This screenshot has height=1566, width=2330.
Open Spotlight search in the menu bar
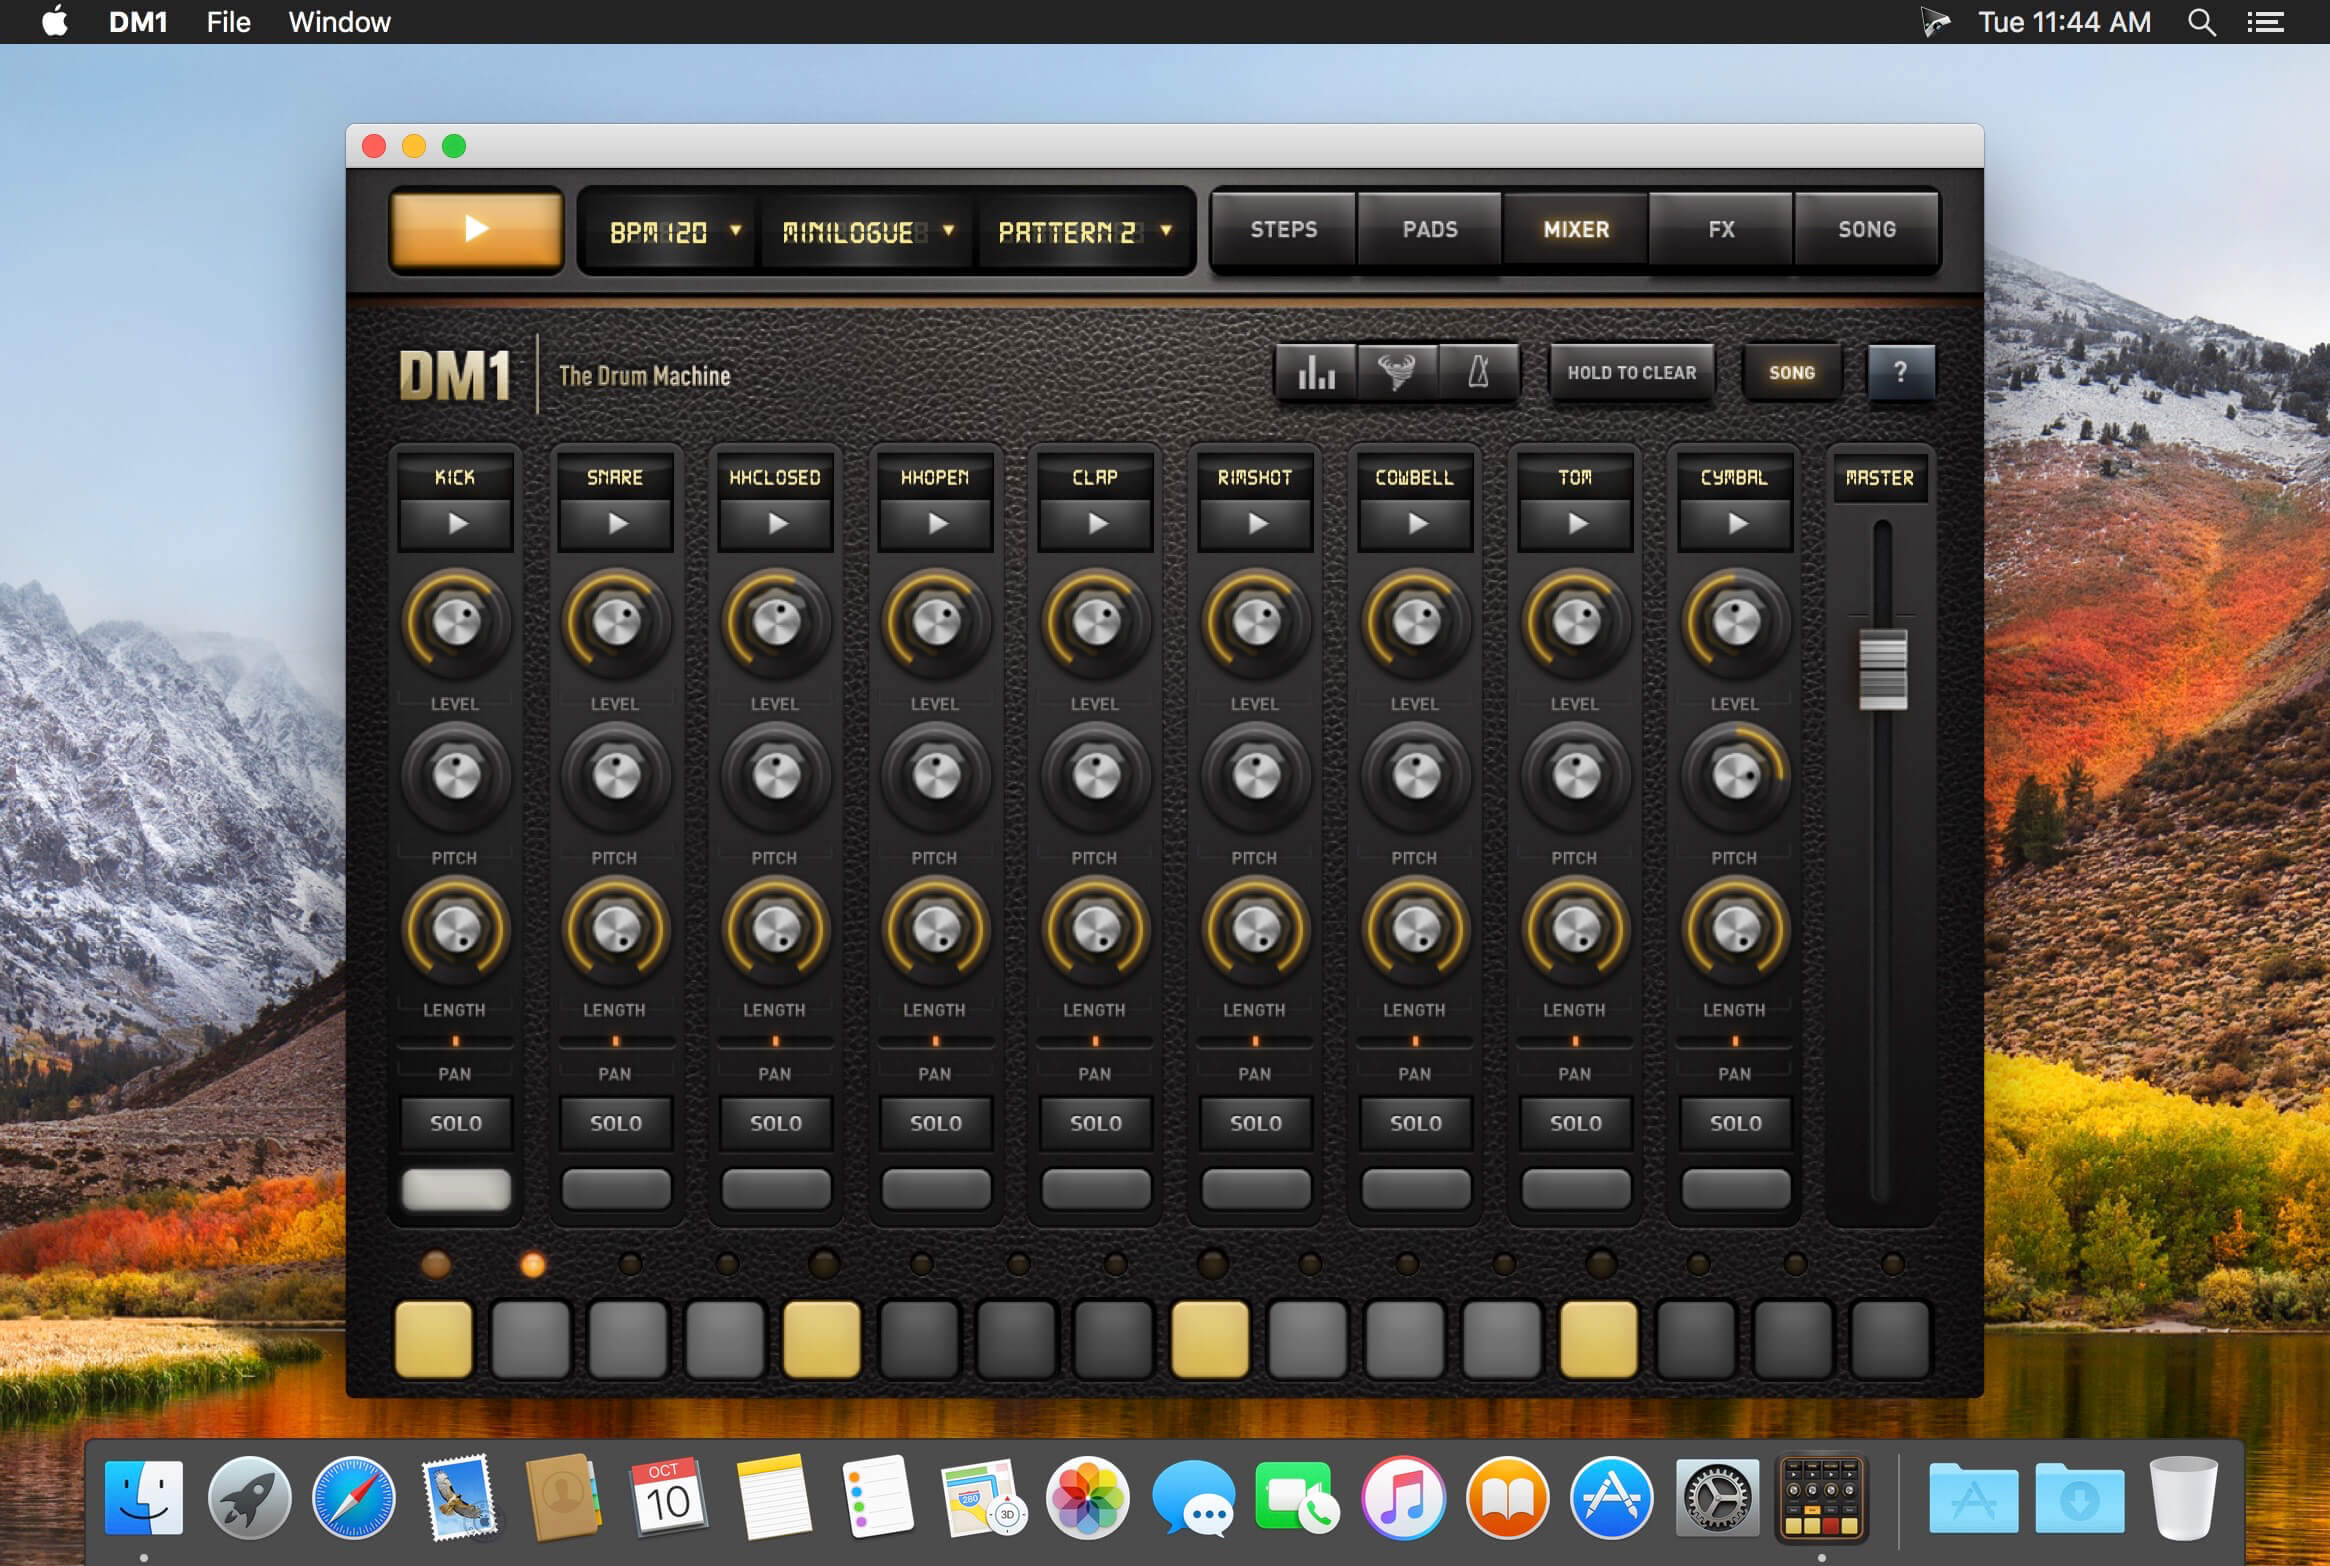[2201, 22]
